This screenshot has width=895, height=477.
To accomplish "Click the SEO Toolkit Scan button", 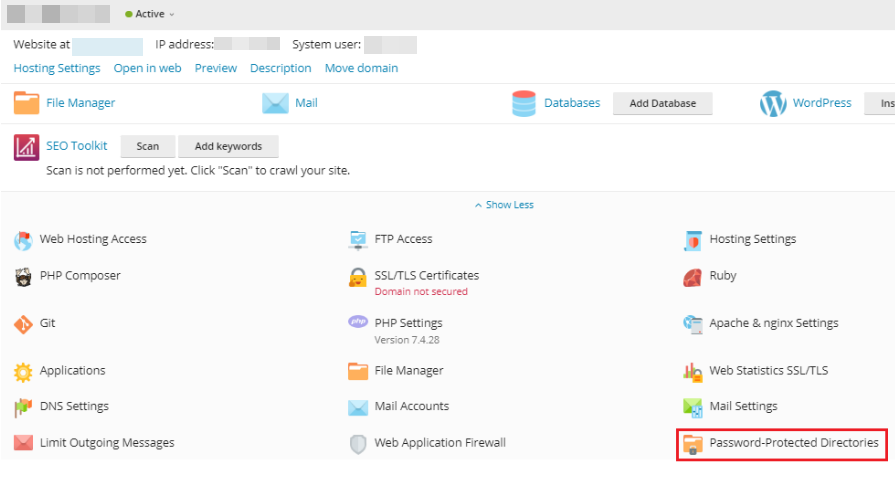I will point(148,146).
